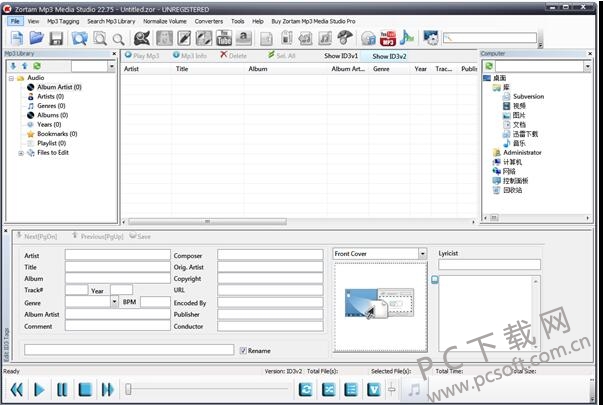The height and width of the screenshot is (405, 603).
Task: Click the pencil edit tag toolbar icon
Action: [x=184, y=38]
